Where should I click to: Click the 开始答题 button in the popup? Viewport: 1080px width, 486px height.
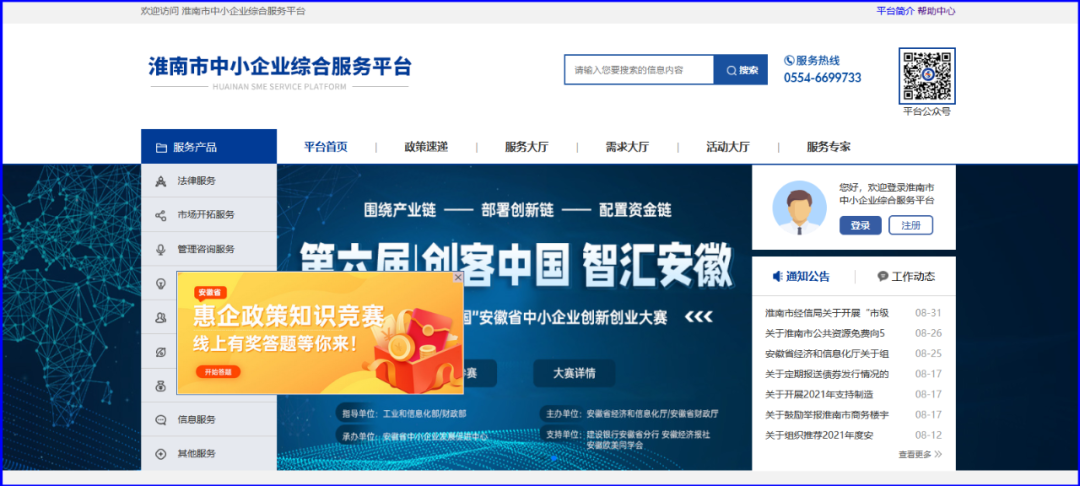217,372
